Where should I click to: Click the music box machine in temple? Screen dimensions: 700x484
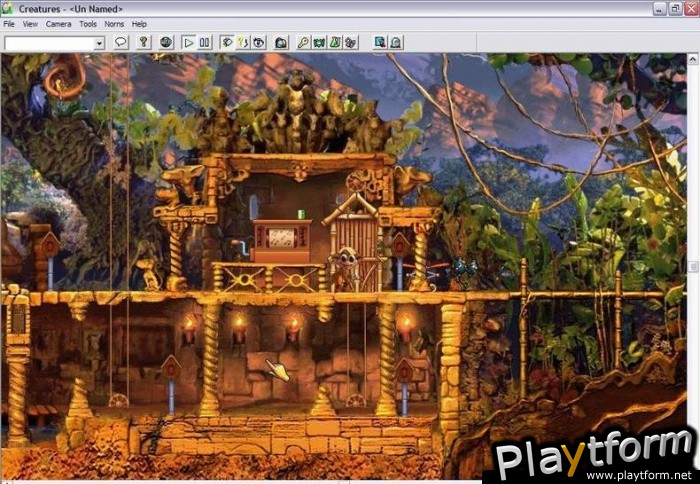[x=281, y=241]
